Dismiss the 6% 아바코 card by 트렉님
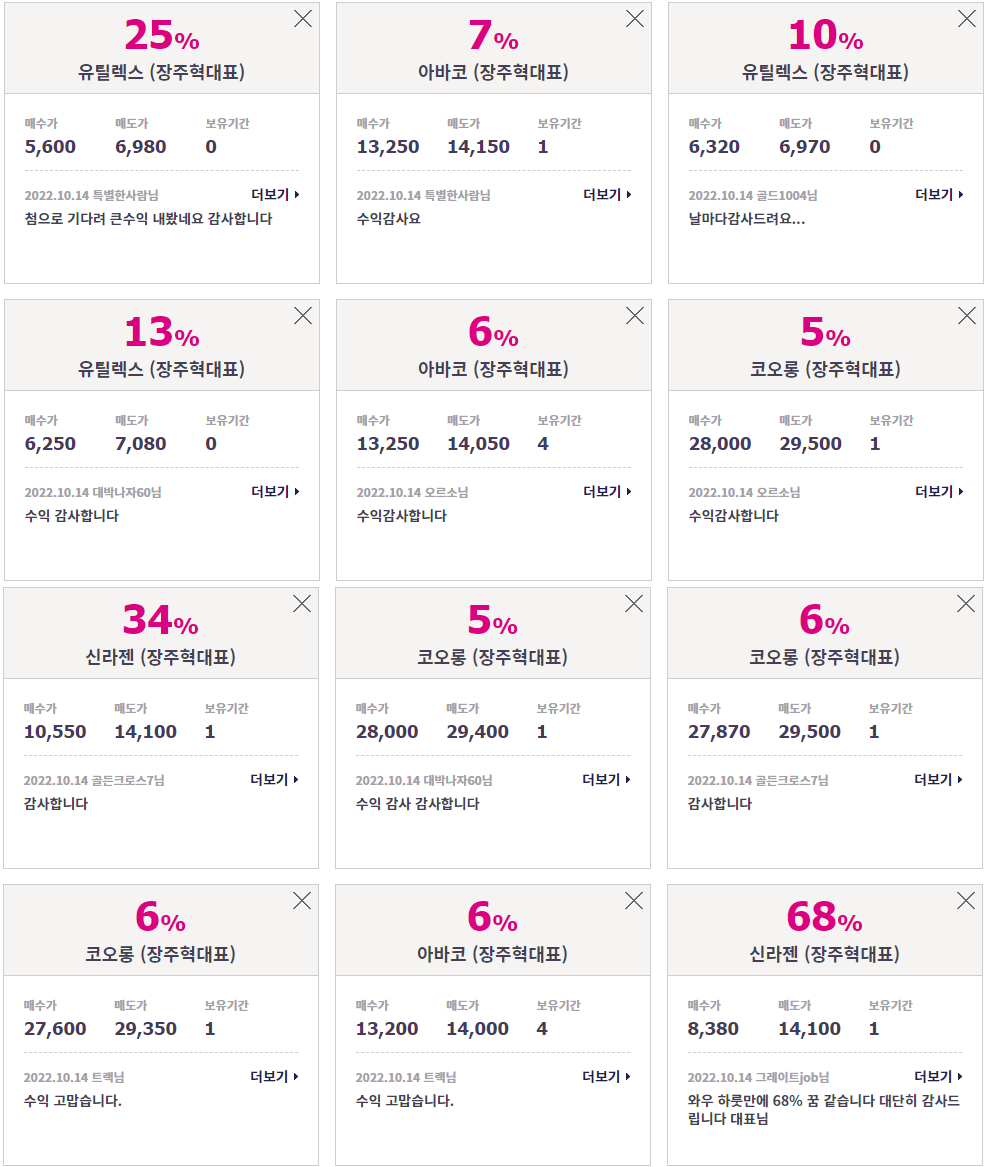 634,901
